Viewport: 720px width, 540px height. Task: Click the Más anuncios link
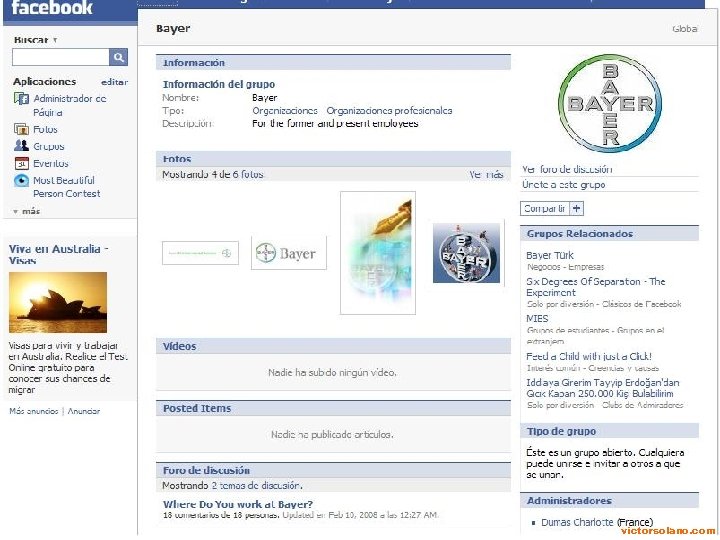[34, 411]
